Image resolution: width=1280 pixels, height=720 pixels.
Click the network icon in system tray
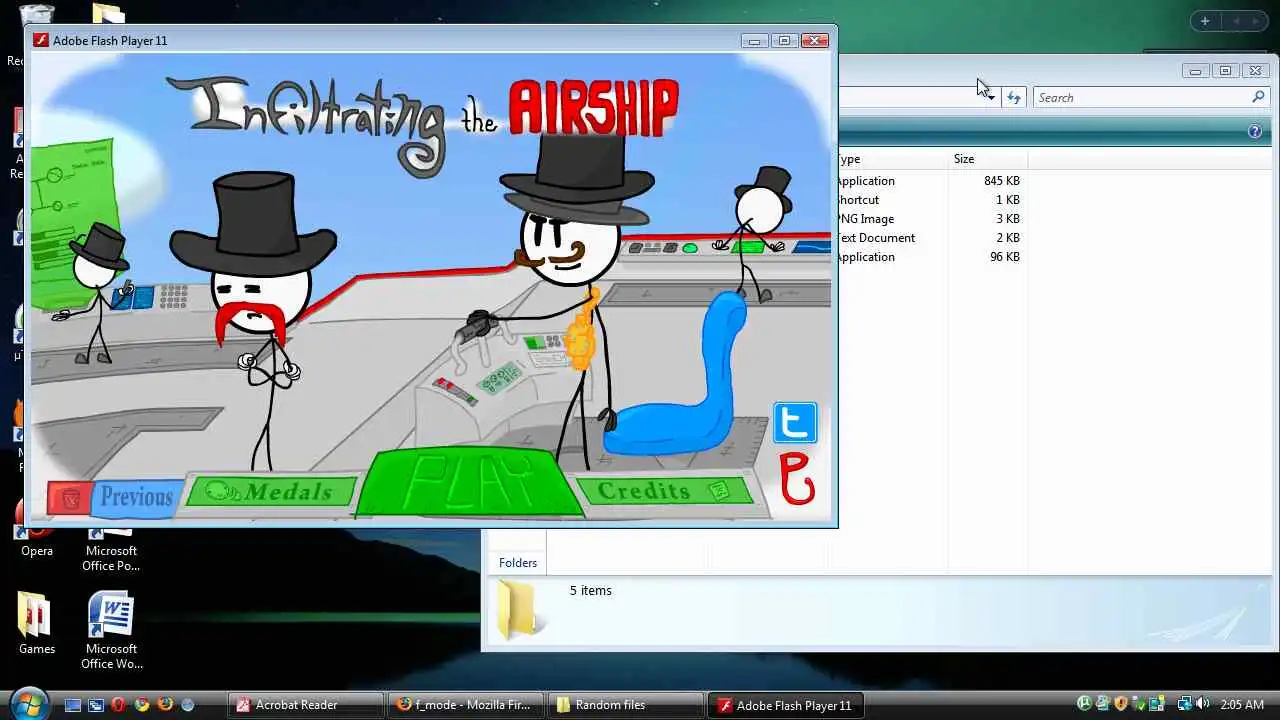1184,704
